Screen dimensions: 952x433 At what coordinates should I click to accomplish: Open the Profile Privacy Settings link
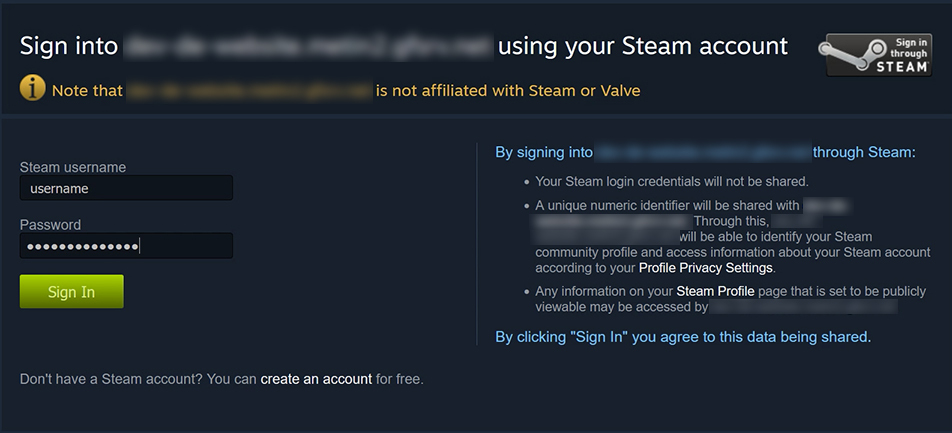pyautogui.click(x=706, y=268)
